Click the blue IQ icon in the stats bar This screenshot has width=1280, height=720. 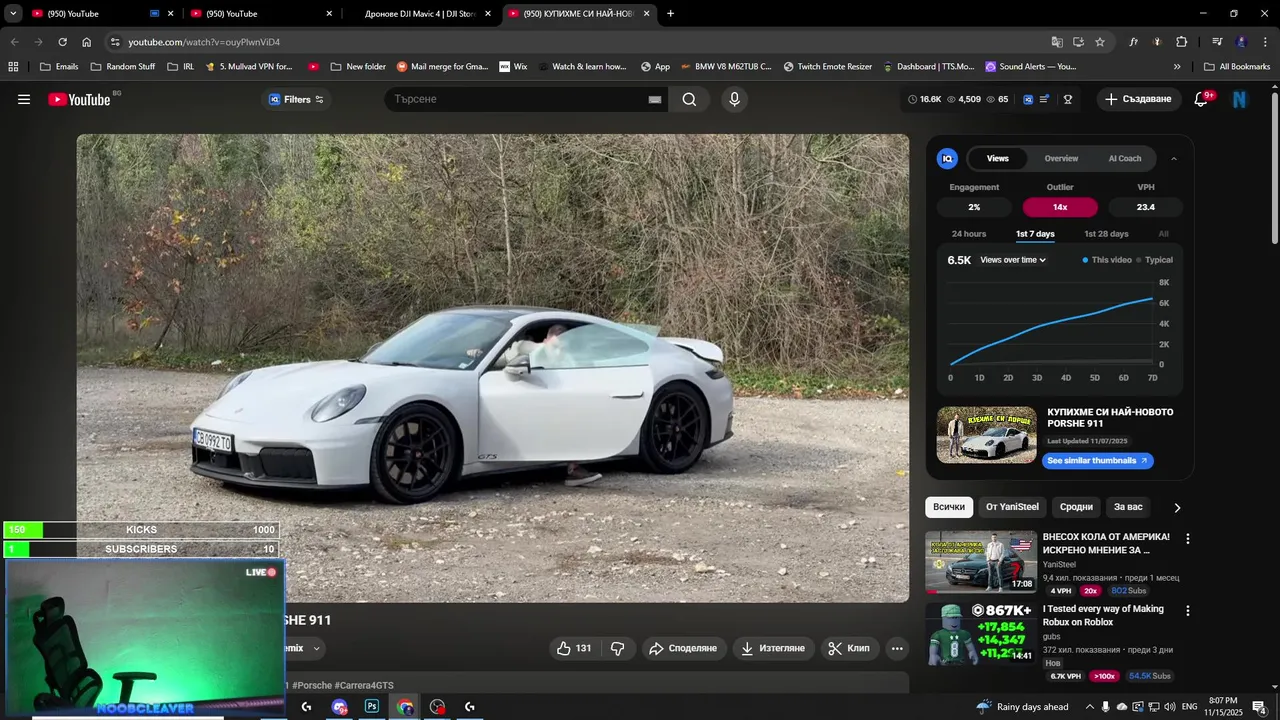click(x=1027, y=99)
